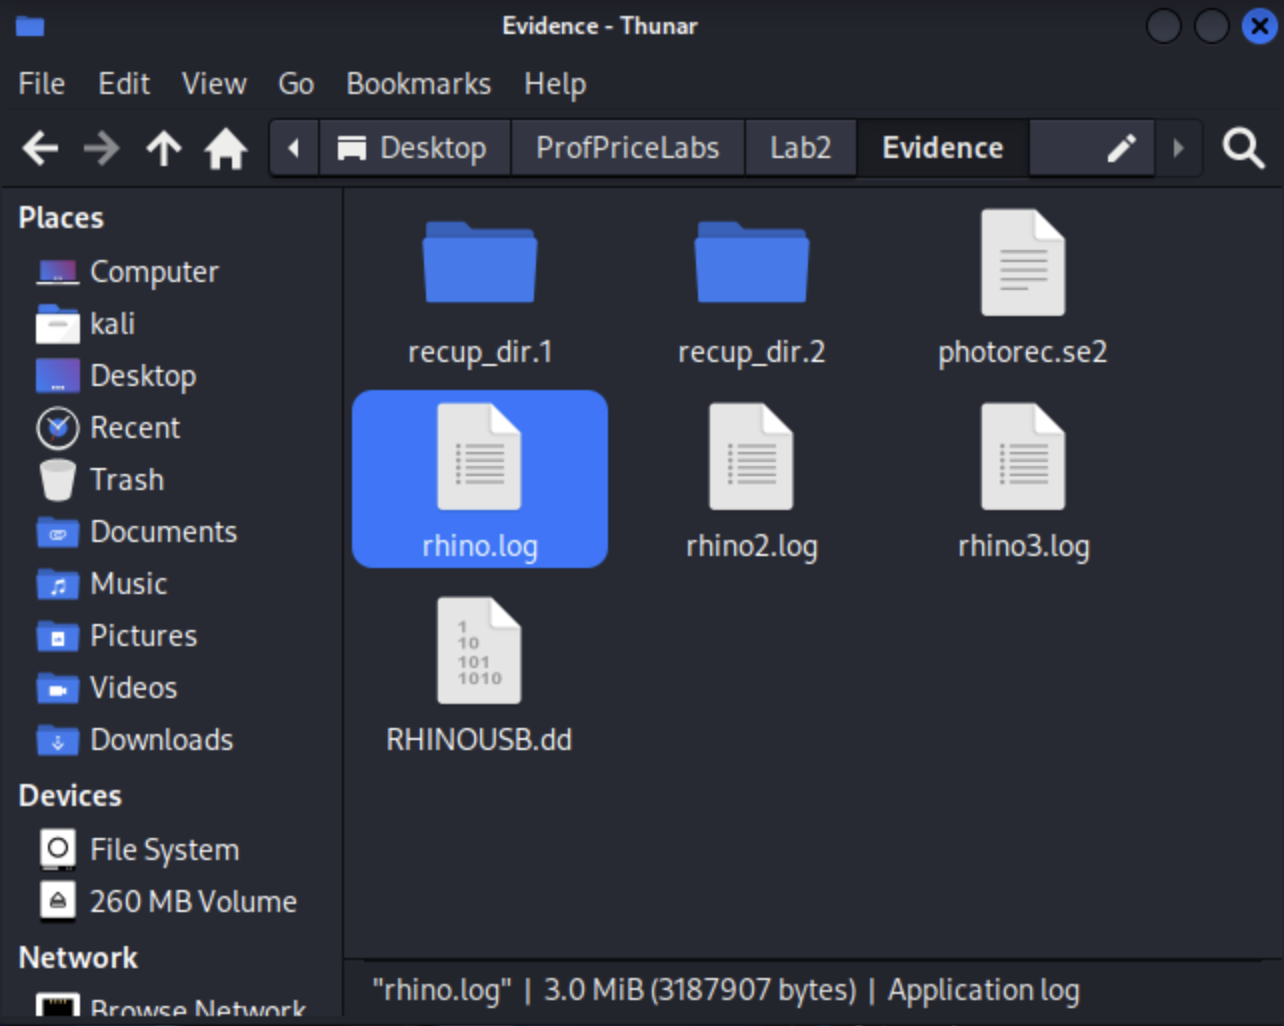Open Downloads from the sidebar

point(161,740)
